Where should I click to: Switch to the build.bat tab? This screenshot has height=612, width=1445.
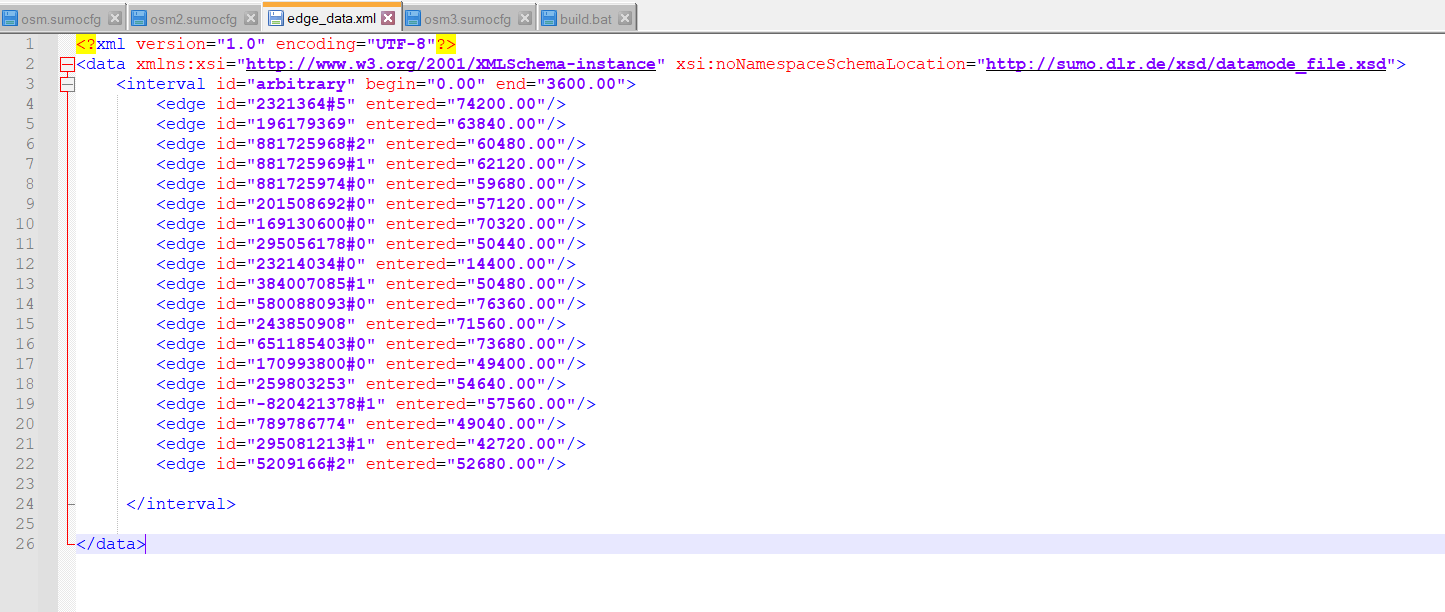click(585, 19)
